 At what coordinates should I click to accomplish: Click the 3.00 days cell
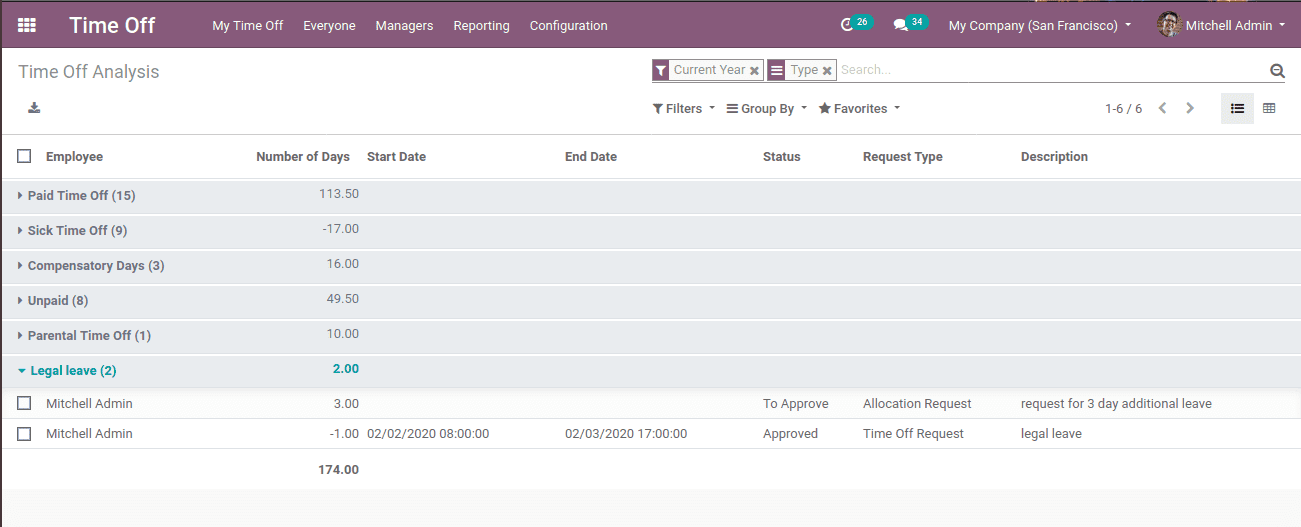click(x=345, y=404)
